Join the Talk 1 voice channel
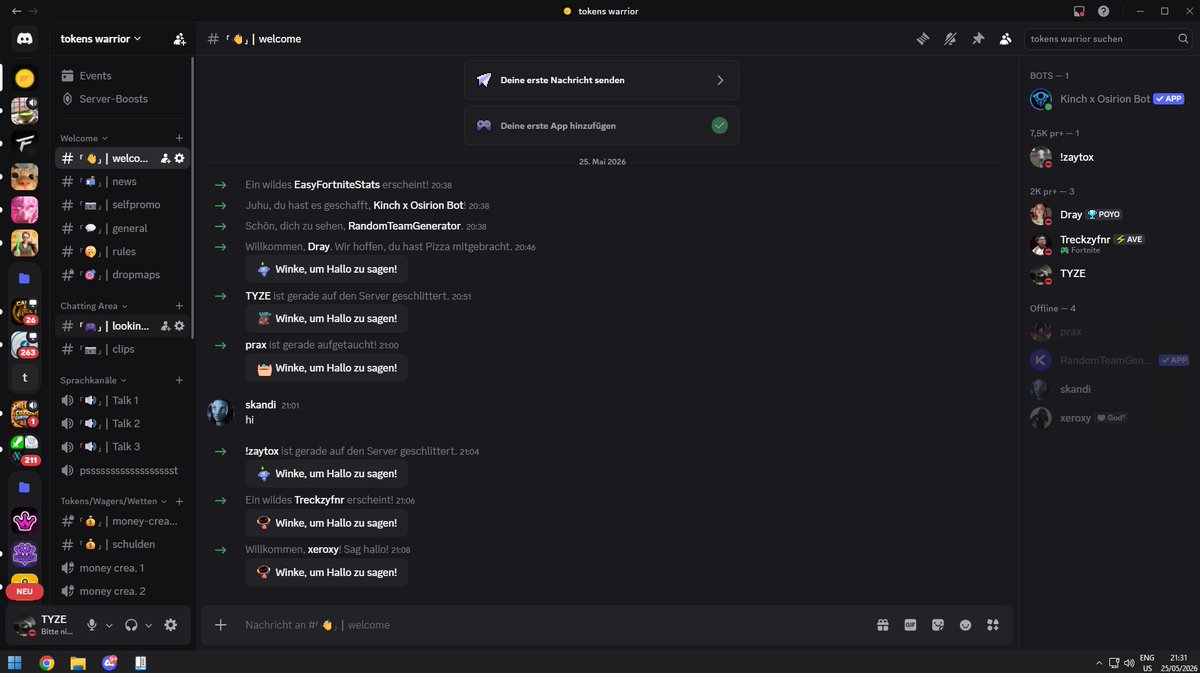This screenshot has width=1200, height=673. (124, 400)
